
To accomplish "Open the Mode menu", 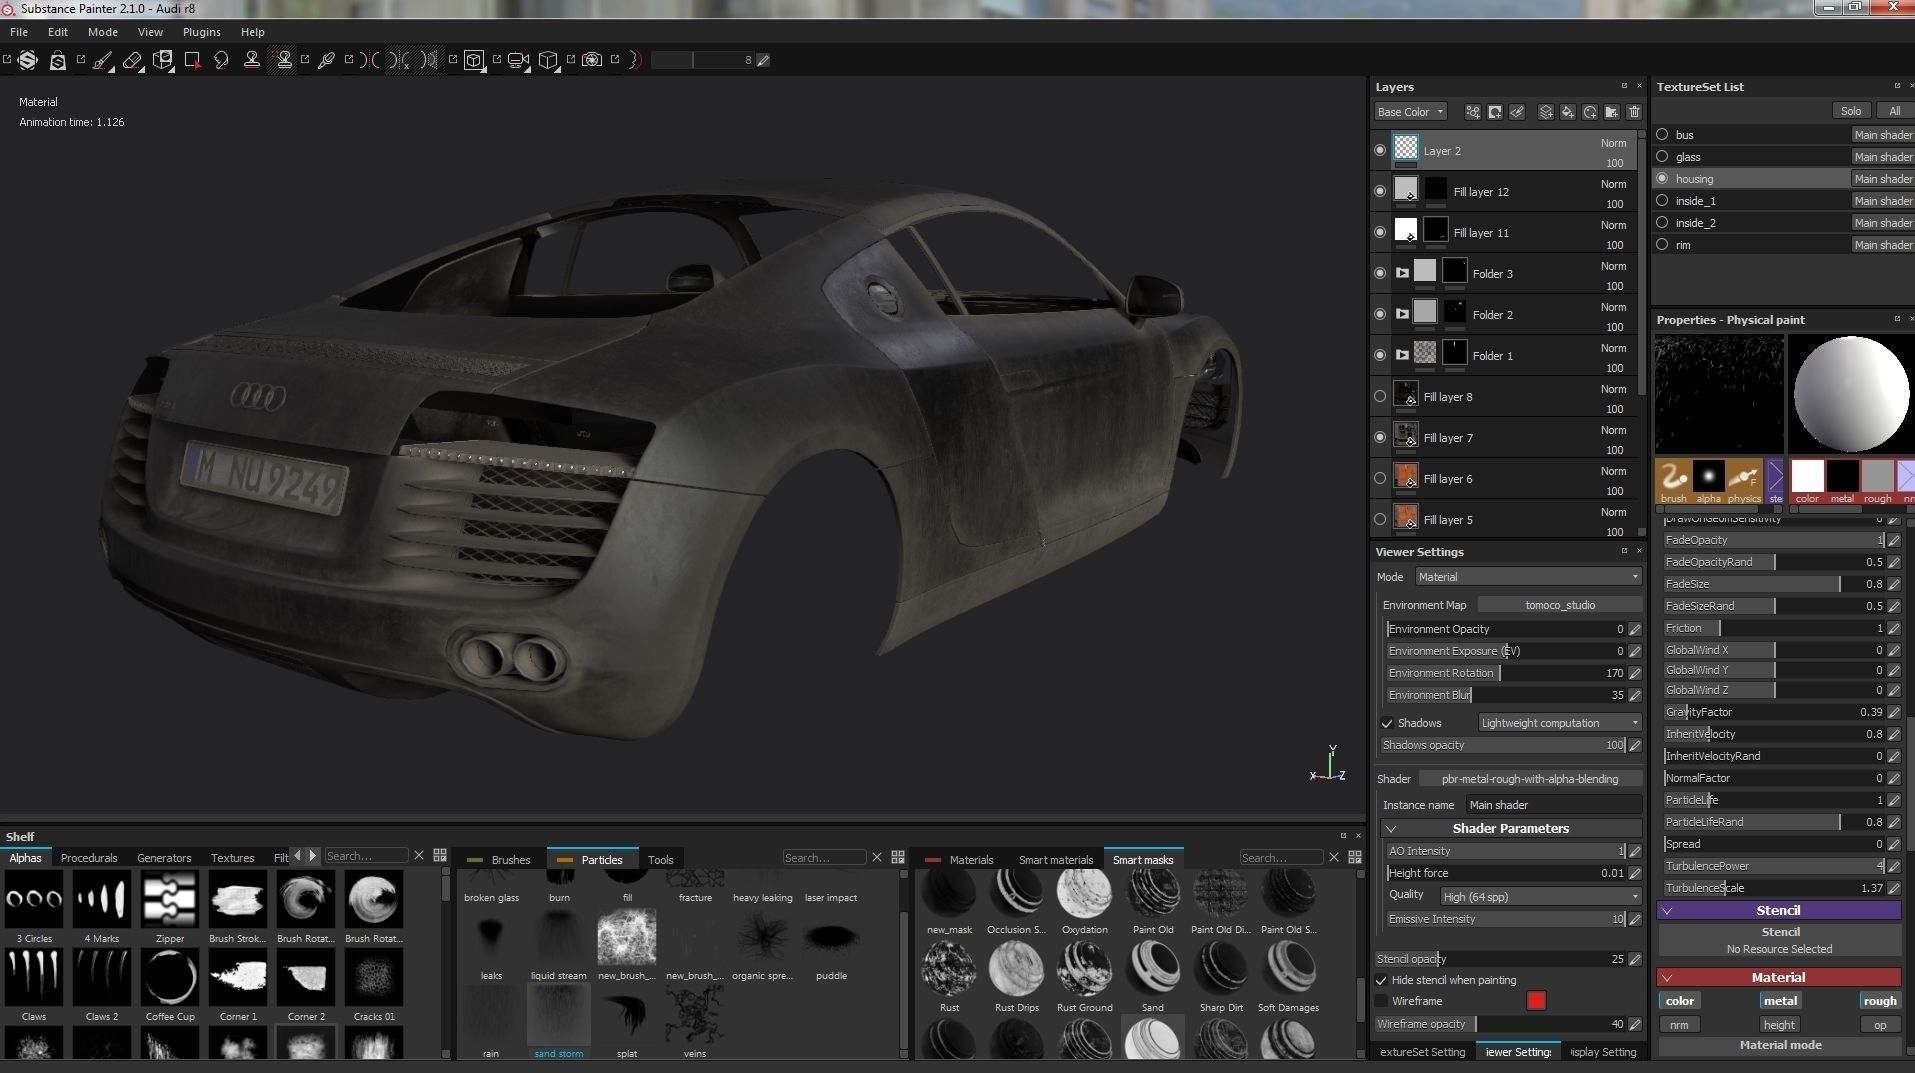I will click(x=102, y=32).
